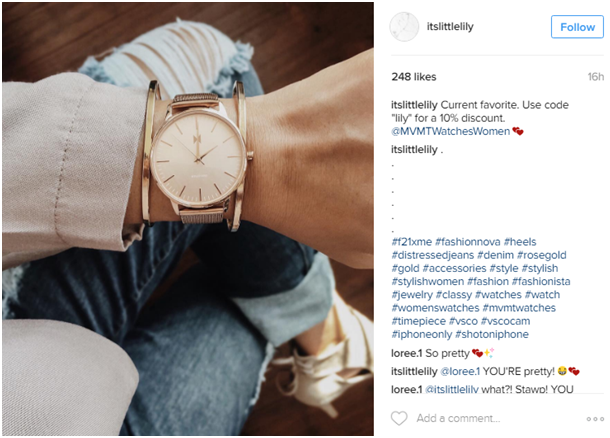Add a comment in the comment field
The width and height of the screenshot is (610, 438).
pos(458,418)
